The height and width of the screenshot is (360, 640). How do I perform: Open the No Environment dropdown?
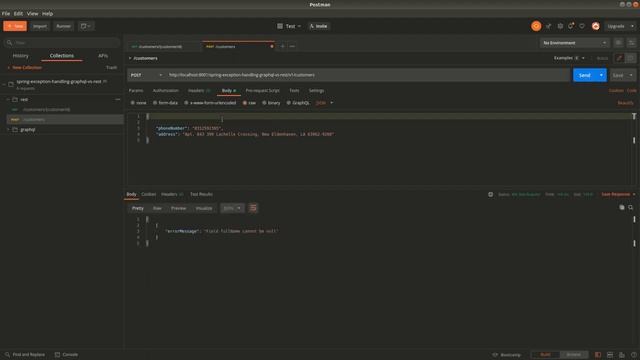(574, 43)
